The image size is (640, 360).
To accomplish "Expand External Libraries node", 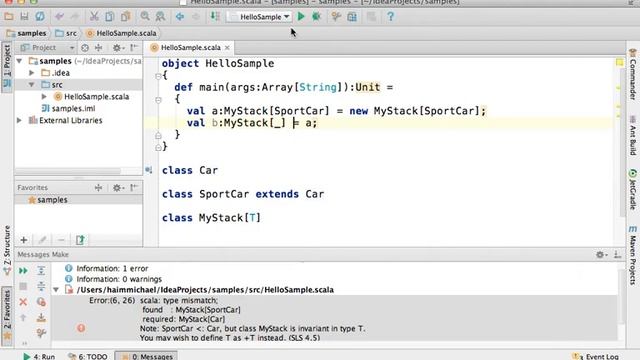I will tap(19, 120).
